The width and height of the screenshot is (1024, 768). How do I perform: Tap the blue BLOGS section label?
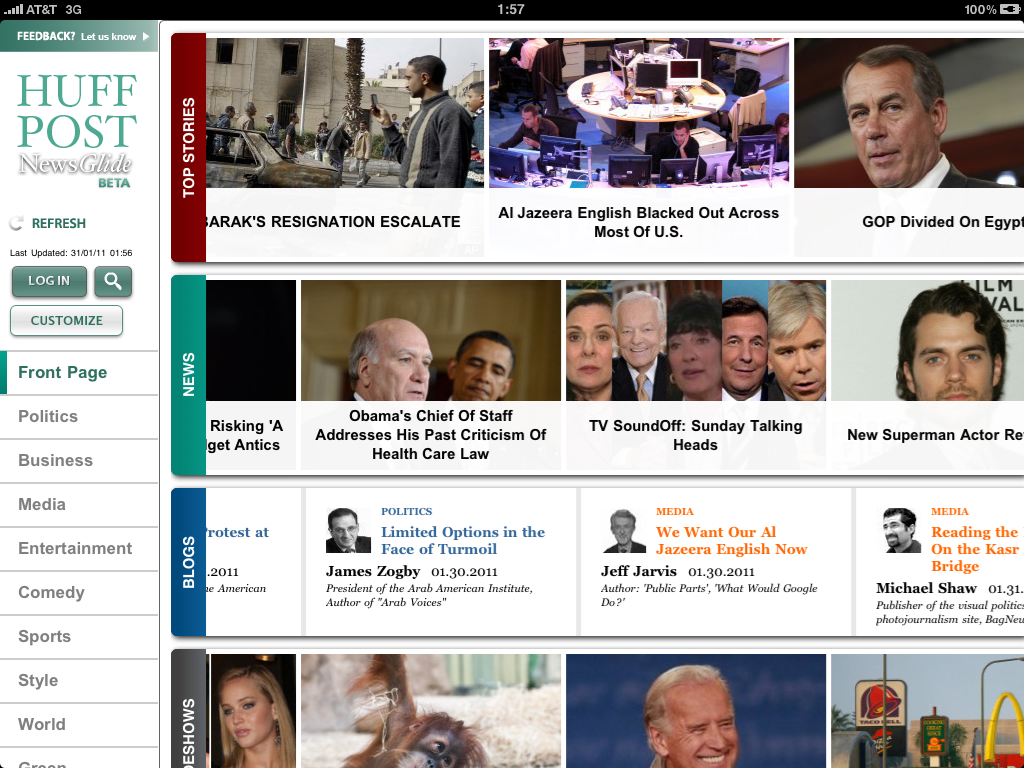(x=189, y=562)
